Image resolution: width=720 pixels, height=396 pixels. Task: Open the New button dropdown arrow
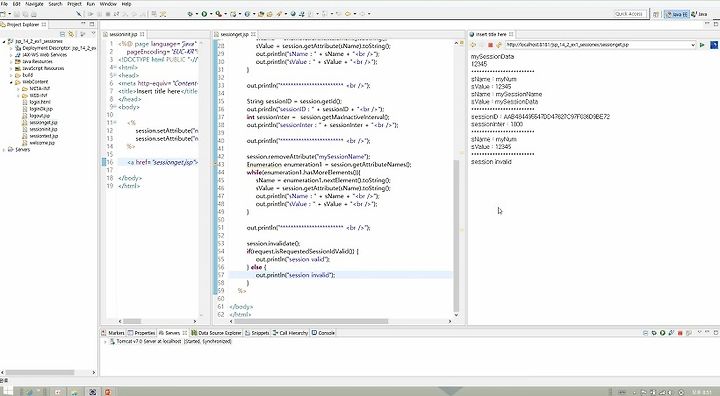[9, 14]
